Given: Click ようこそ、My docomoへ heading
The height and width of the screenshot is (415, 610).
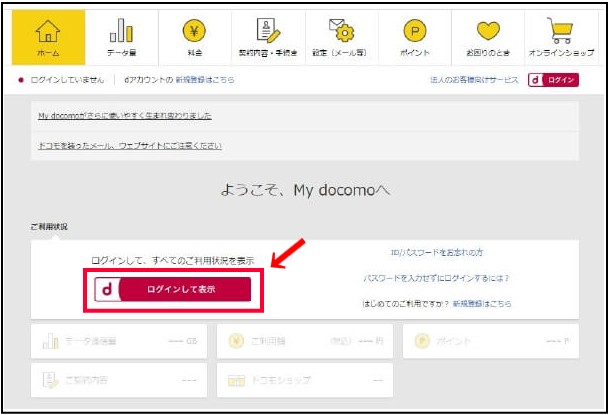Looking at the screenshot, I should (305, 191).
